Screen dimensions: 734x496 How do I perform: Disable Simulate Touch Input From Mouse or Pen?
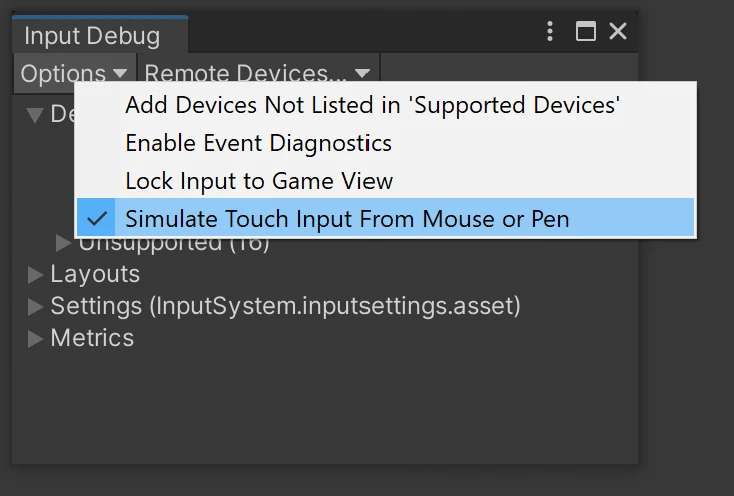click(347, 219)
